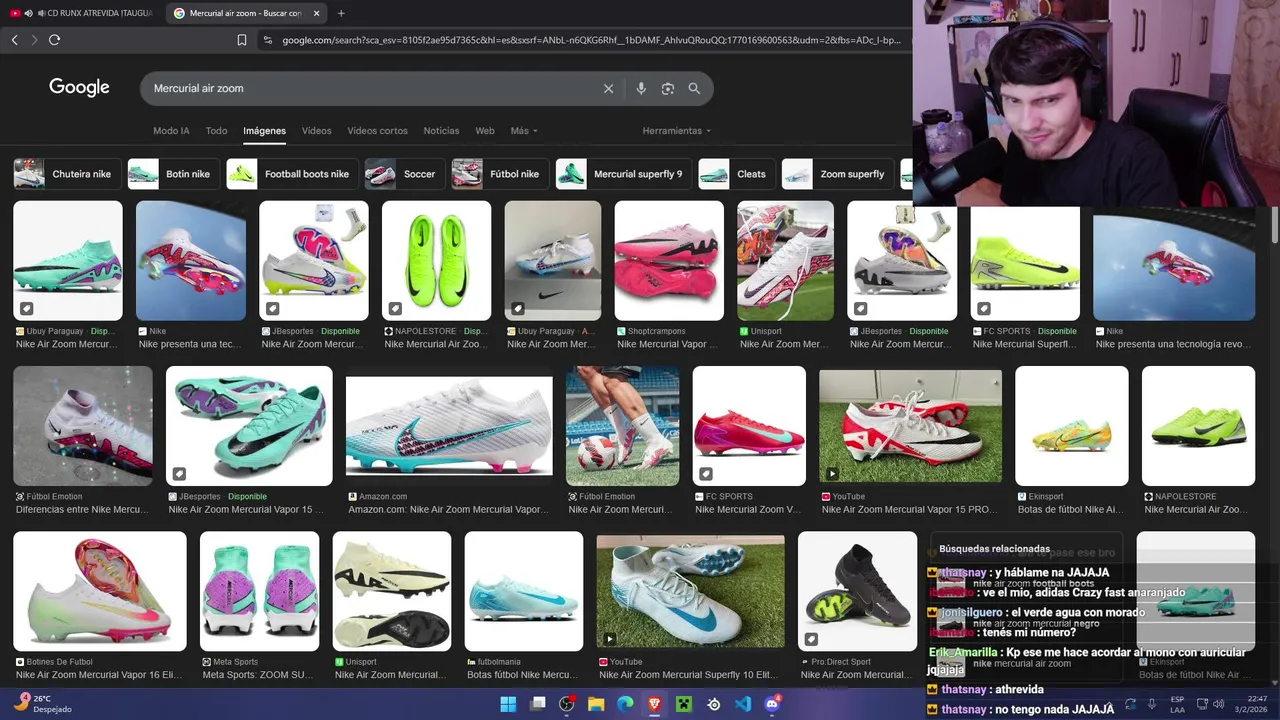Open the Videos cortos tab

377,131
